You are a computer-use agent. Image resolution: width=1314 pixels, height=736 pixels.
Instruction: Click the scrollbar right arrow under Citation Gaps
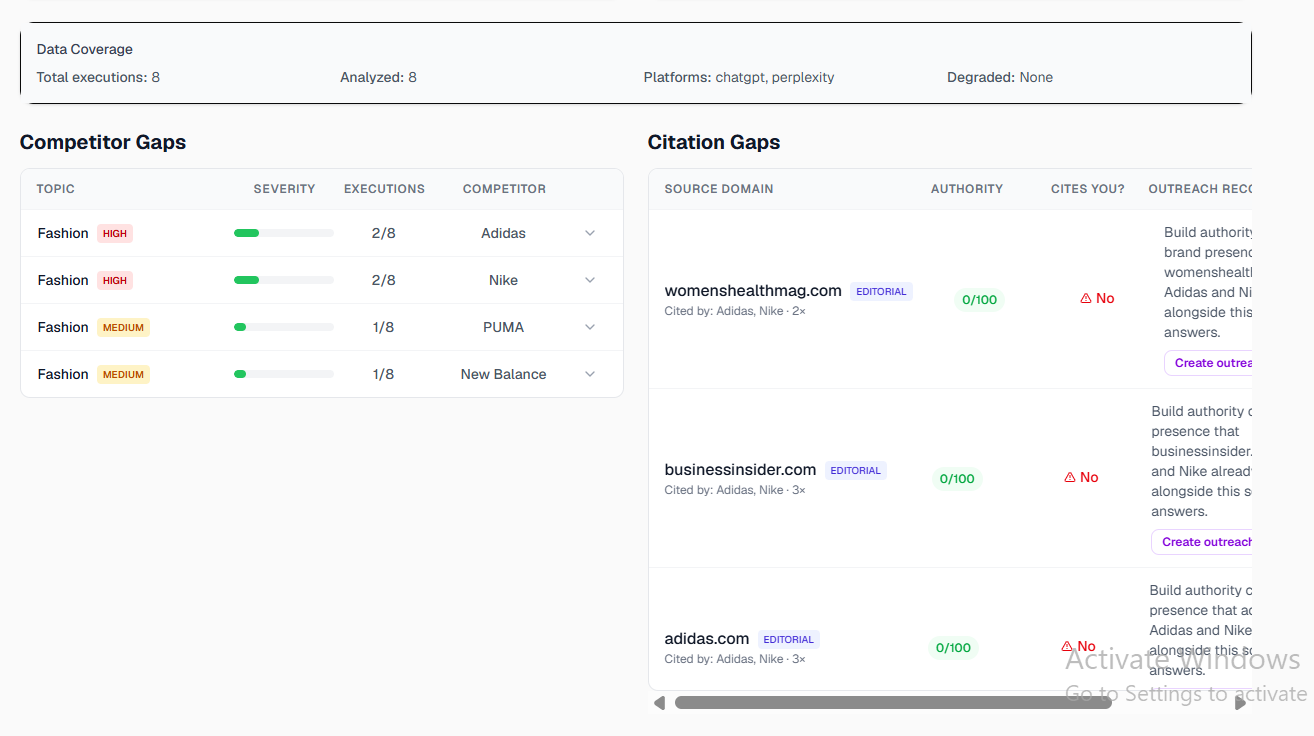1241,703
